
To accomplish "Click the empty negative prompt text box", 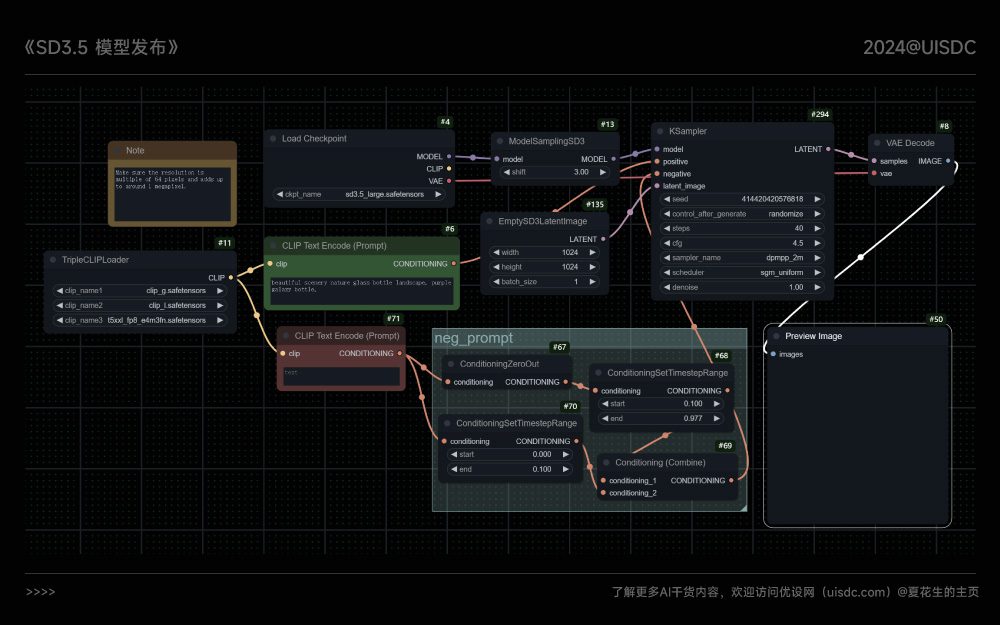I will coord(341,376).
